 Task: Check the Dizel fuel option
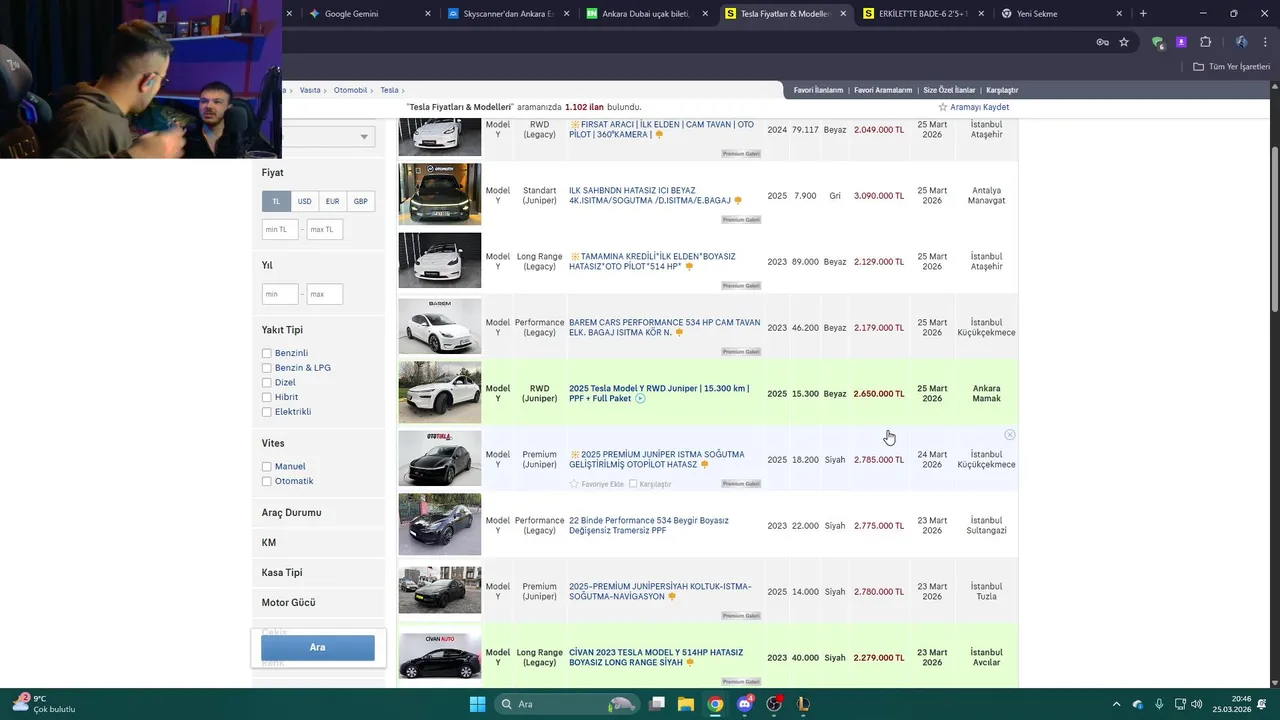click(267, 382)
